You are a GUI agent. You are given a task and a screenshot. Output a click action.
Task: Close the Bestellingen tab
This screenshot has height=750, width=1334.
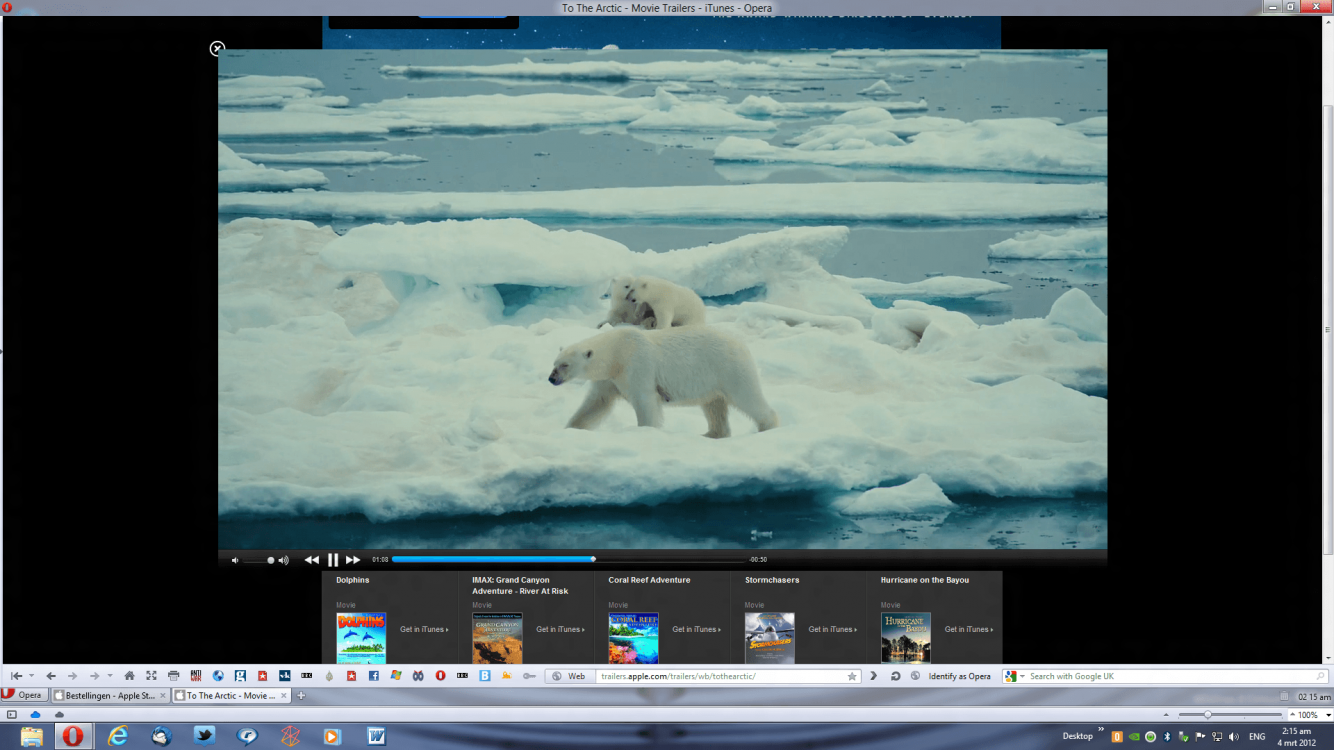coord(162,695)
